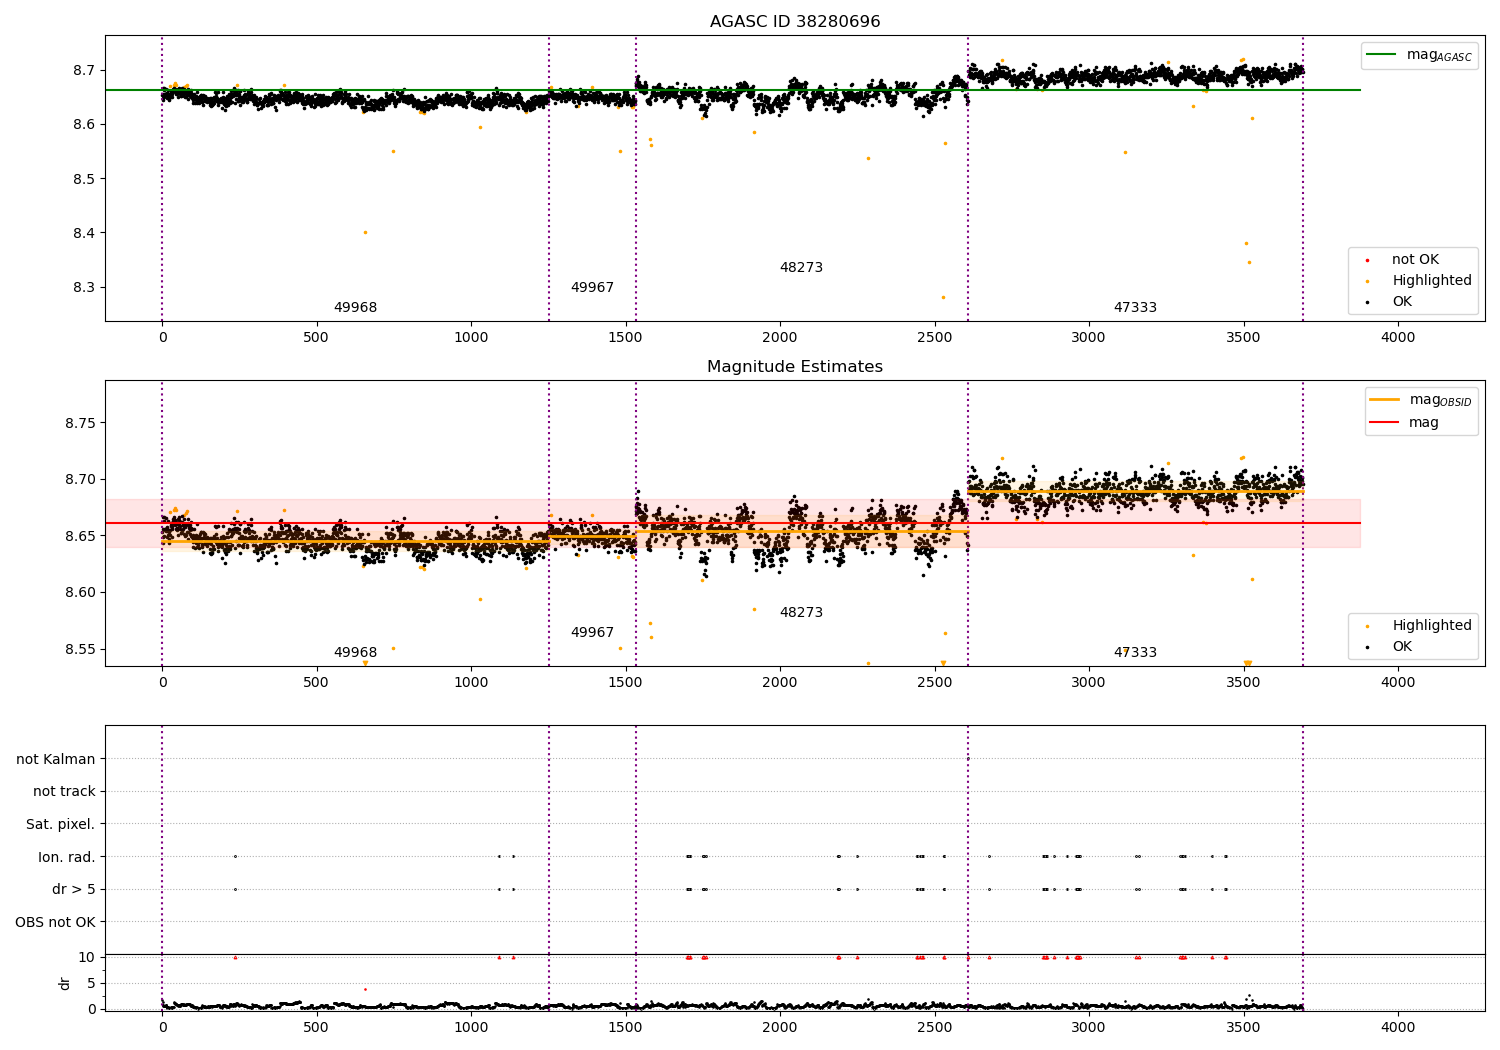Click the rotated "dr" axis label
The height and width of the screenshot is (1050, 1500).
pos(65,983)
